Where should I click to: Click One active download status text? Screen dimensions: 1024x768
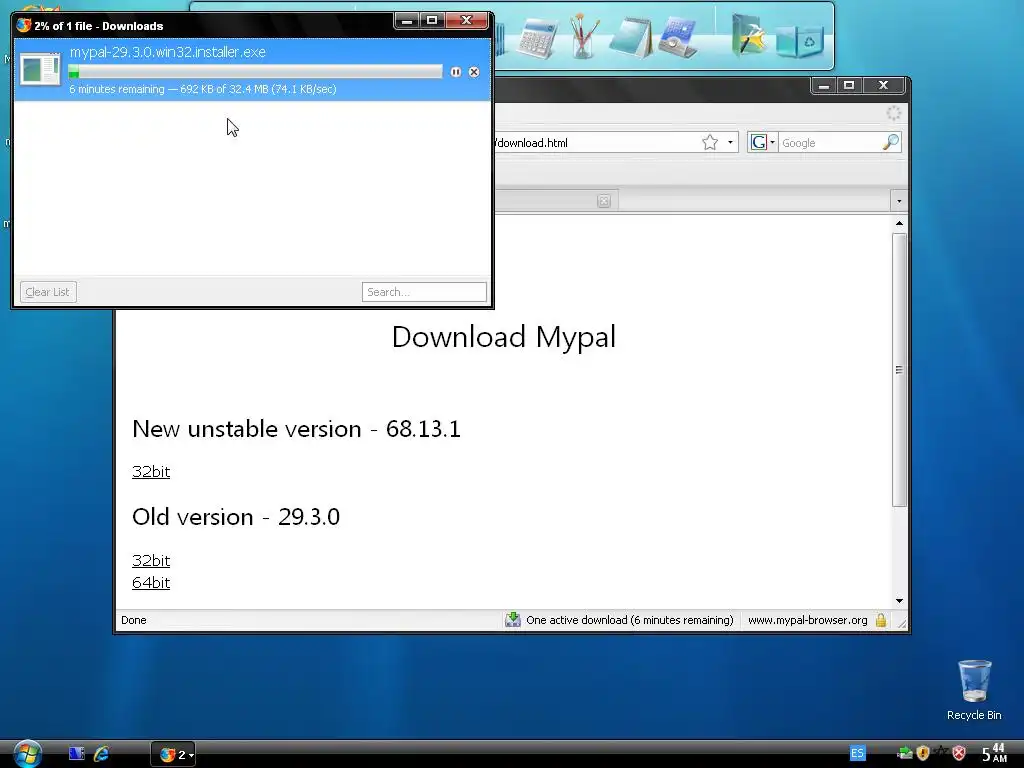click(x=630, y=620)
